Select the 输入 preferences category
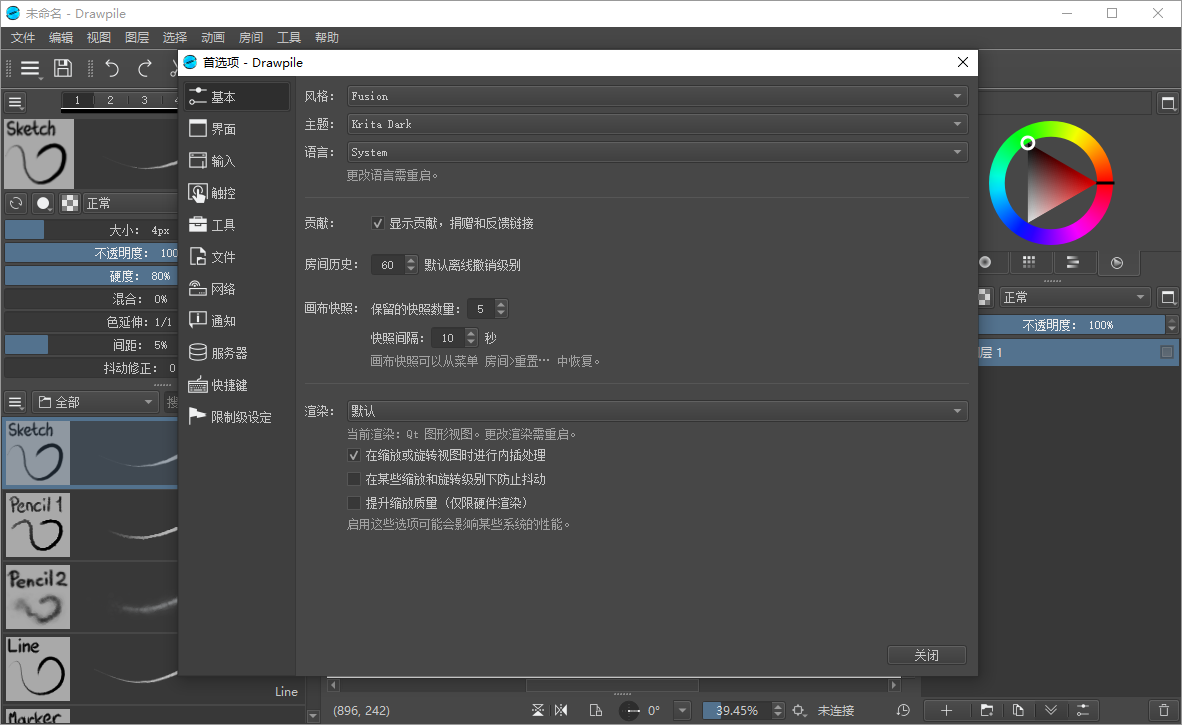Viewport: 1182px width, 725px height. (237, 161)
